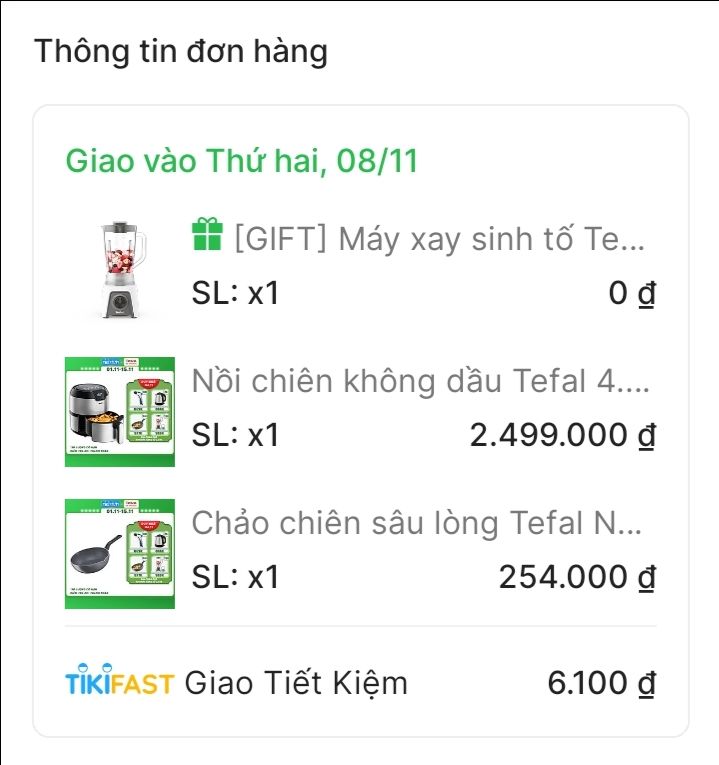Click the 0 đ gift price

click(x=632, y=294)
